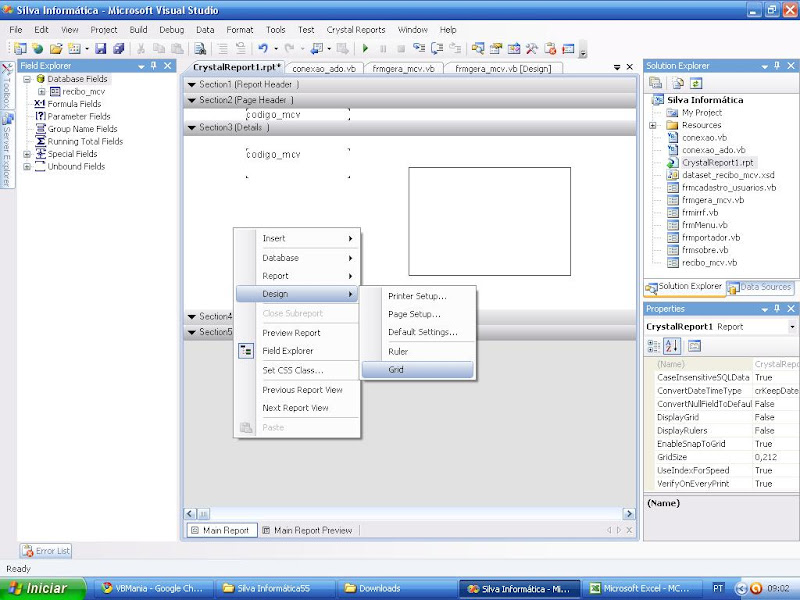Open the Insert submenu in context menu
The image size is (800, 600).
(x=297, y=238)
